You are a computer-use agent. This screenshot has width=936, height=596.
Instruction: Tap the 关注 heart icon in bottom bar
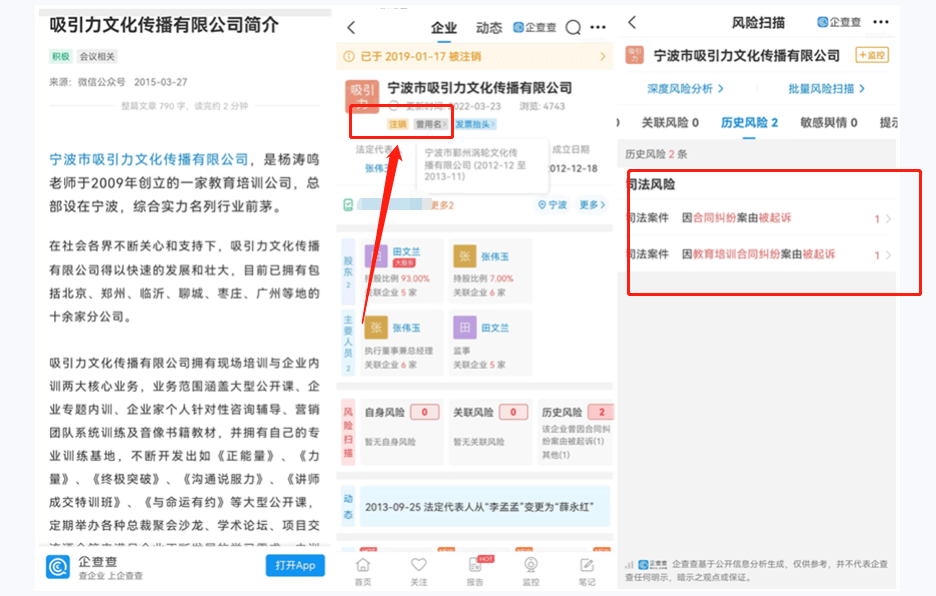pos(418,567)
